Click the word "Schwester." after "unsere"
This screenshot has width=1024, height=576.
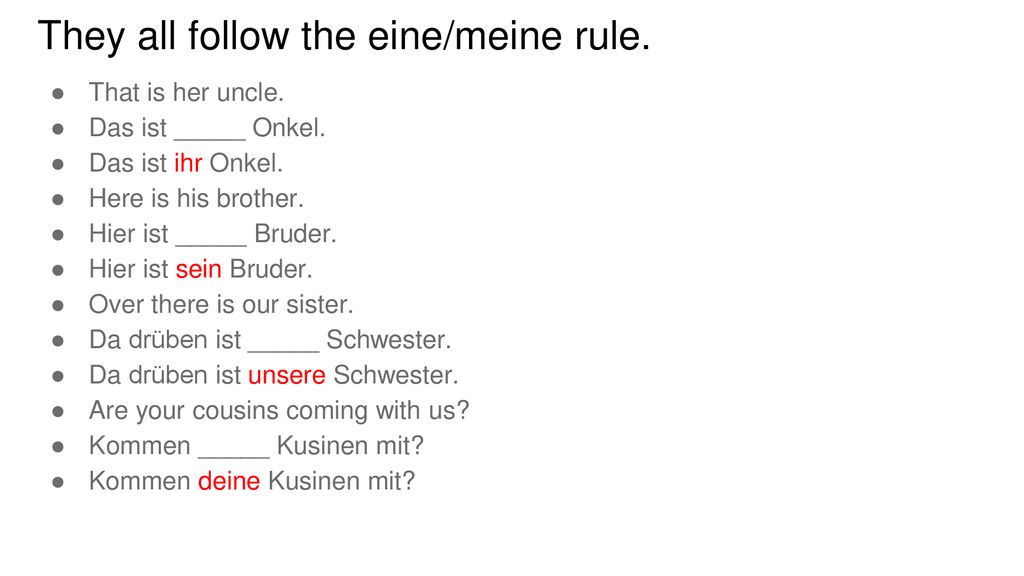(x=396, y=375)
